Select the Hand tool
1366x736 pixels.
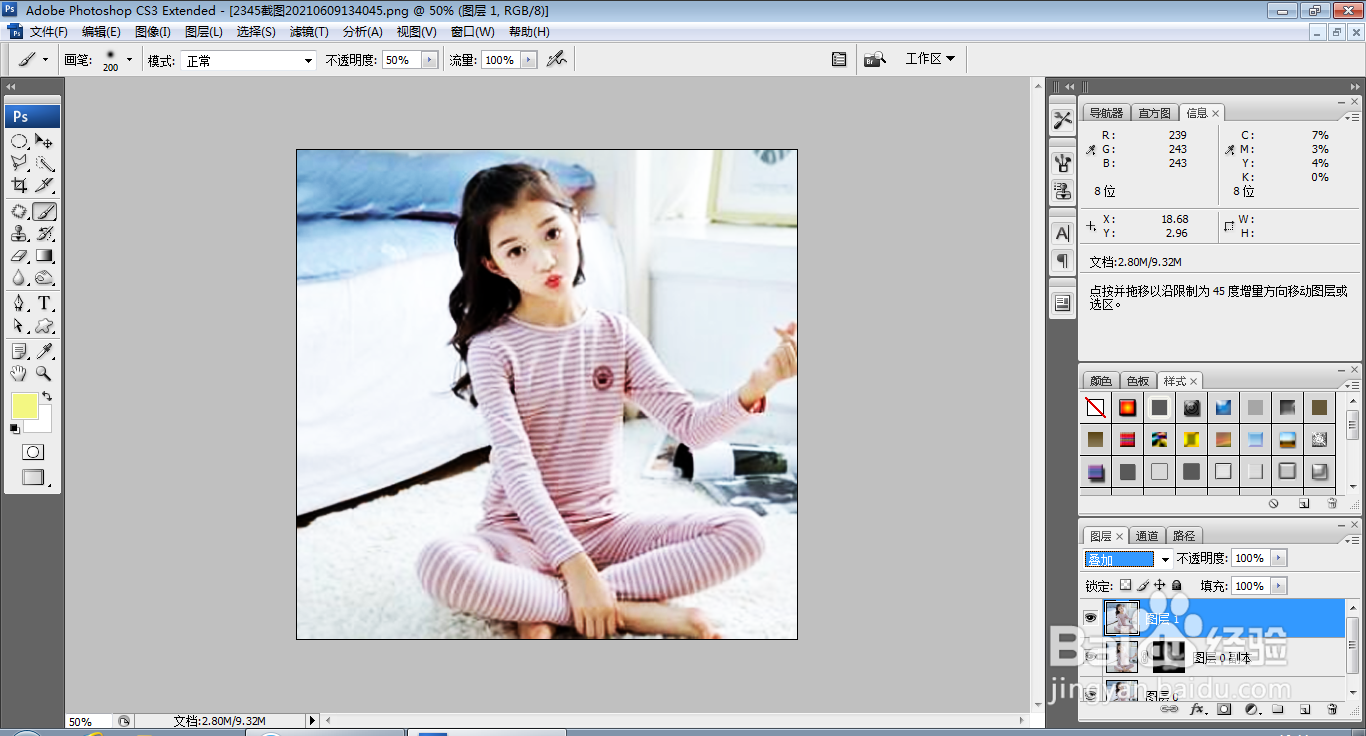pos(19,374)
